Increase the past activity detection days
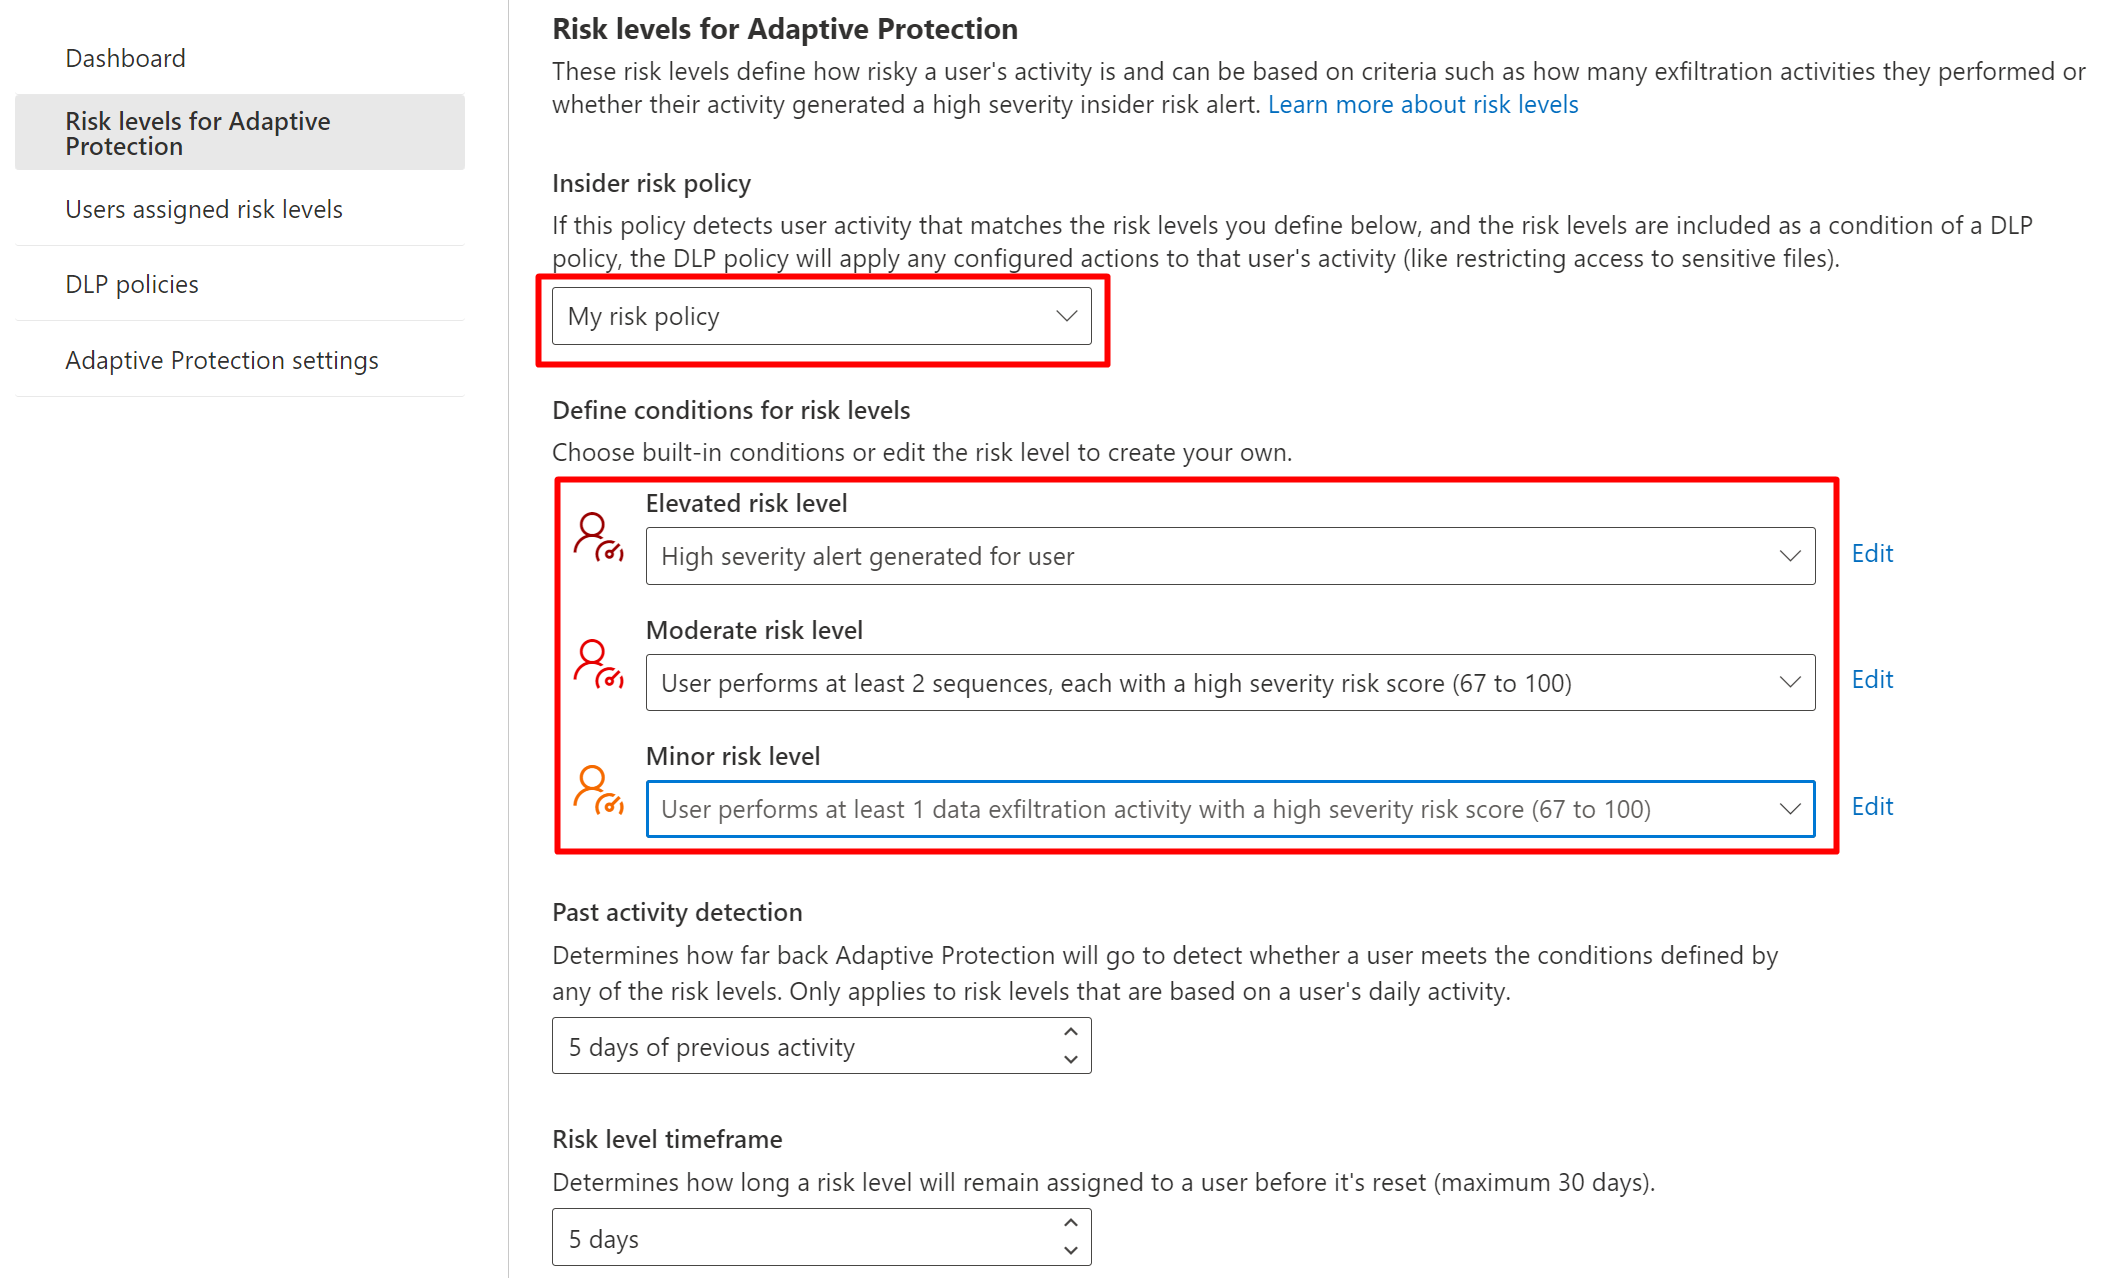2116x1278 pixels. [1071, 1032]
